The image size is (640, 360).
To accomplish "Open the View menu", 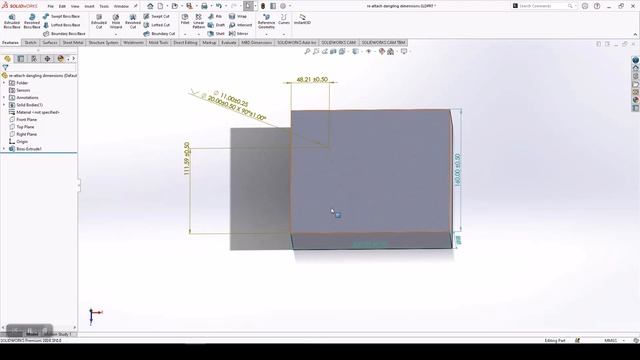I will 75,7.
